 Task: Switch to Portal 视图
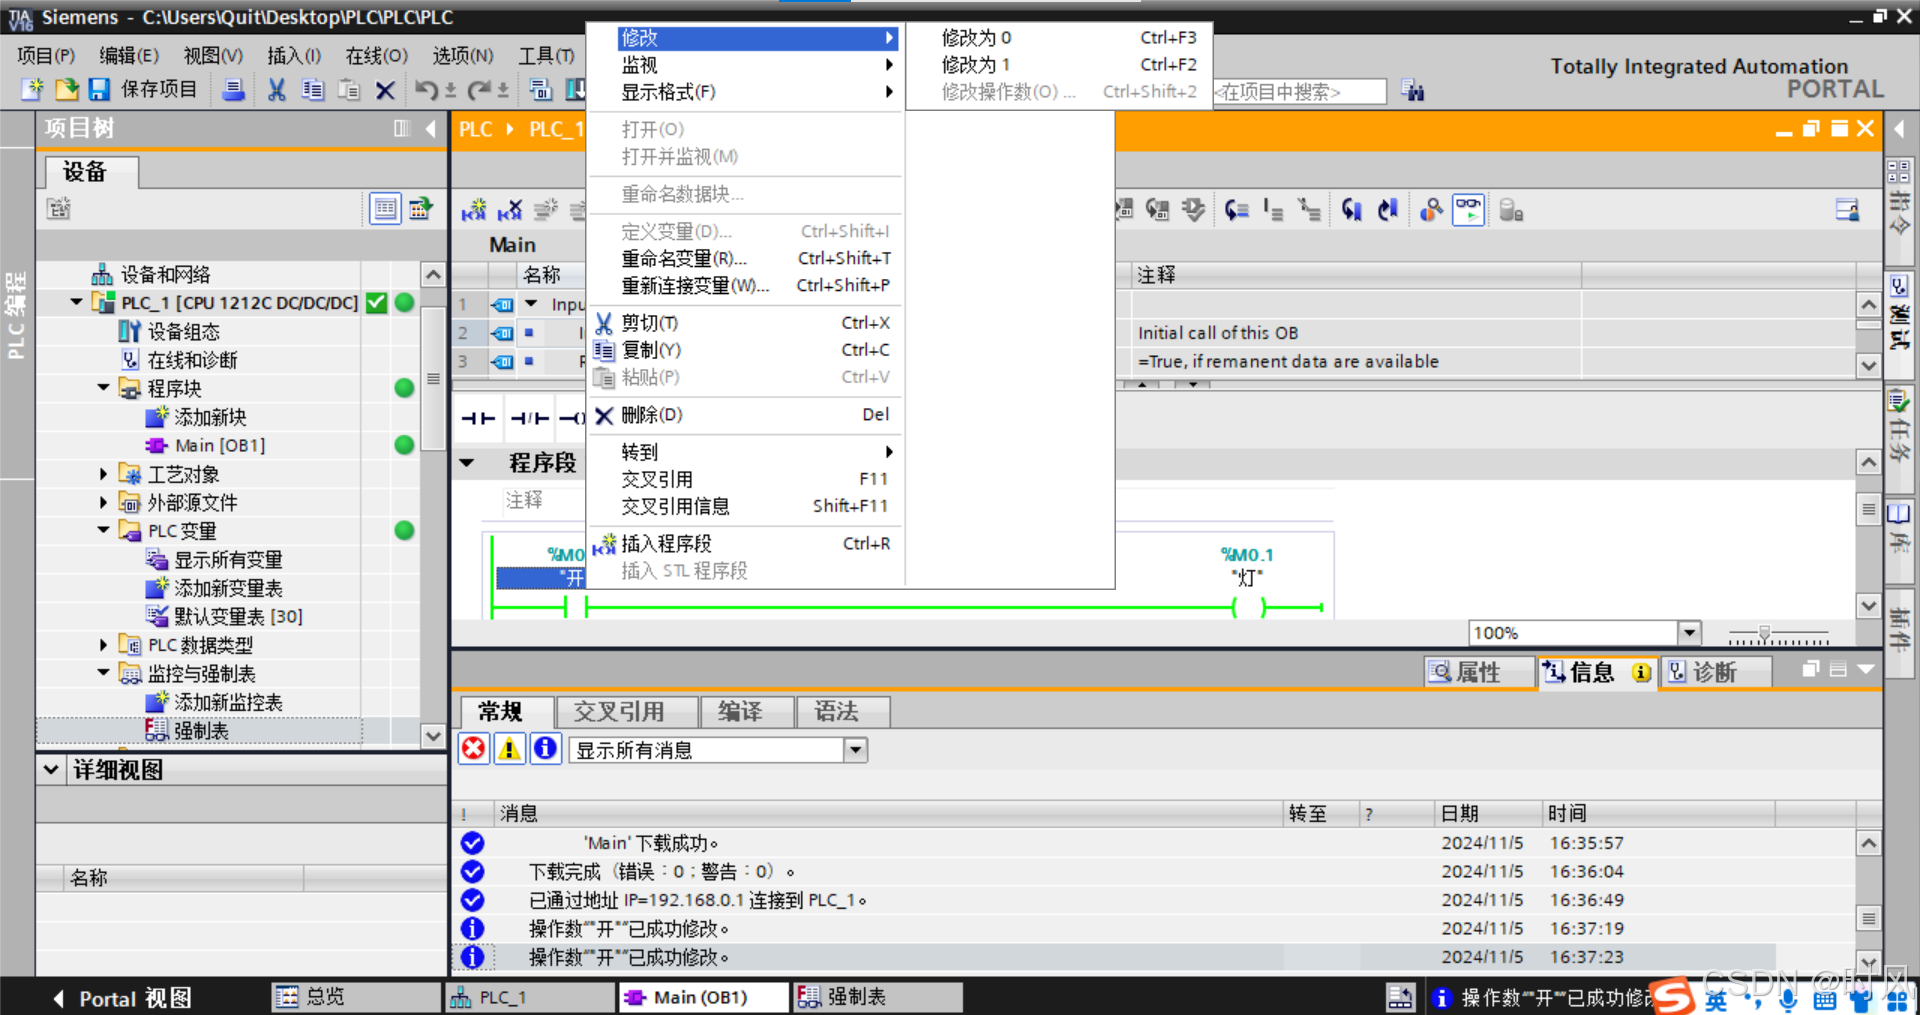pyautogui.click(x=122, y=998)
